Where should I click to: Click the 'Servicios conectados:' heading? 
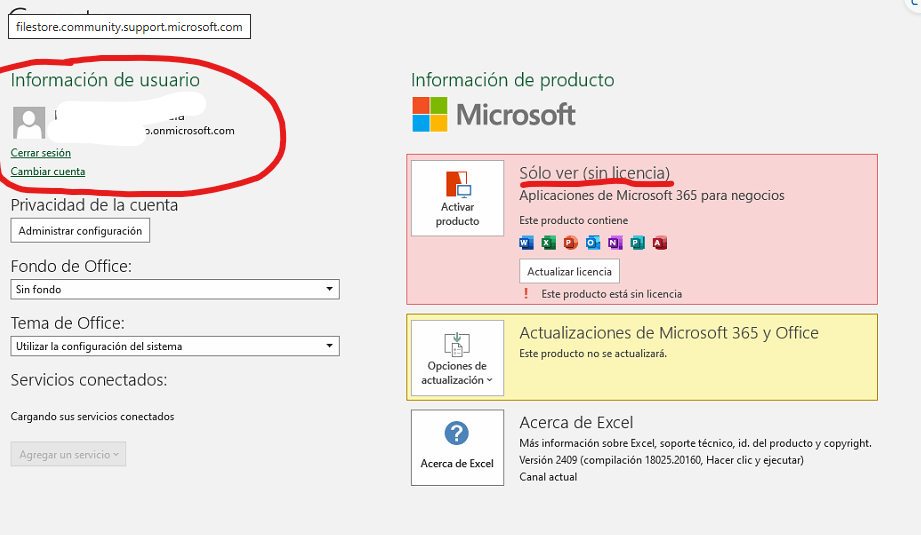[x=89, y=380]
